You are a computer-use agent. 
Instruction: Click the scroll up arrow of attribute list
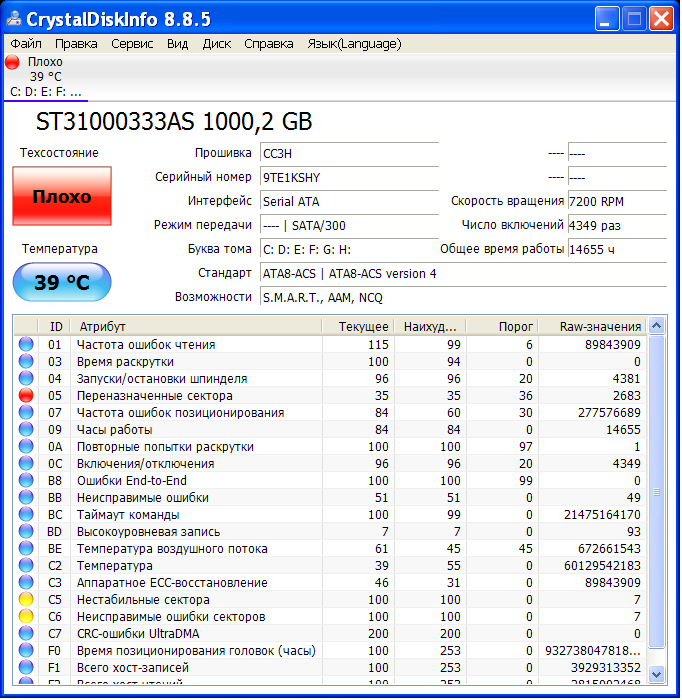pyautogui.click(x=657, y=326)
